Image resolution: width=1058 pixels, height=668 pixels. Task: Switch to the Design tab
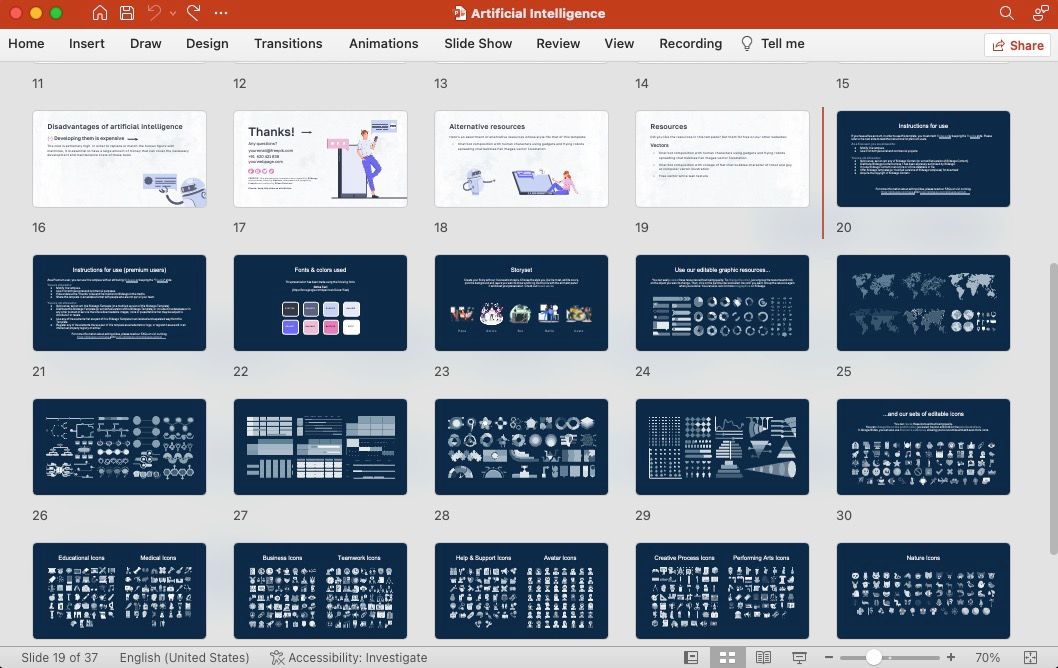point(207,44)
